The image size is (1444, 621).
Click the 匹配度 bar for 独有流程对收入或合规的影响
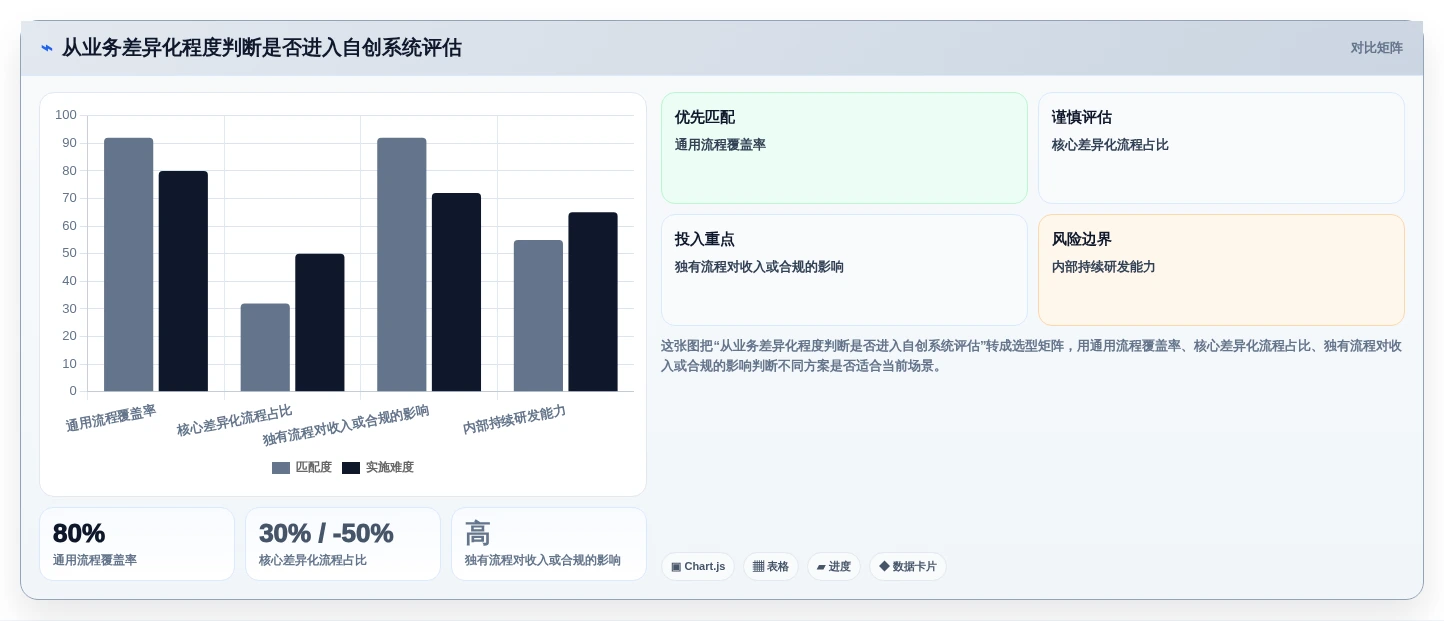click(x=402, y=265)
